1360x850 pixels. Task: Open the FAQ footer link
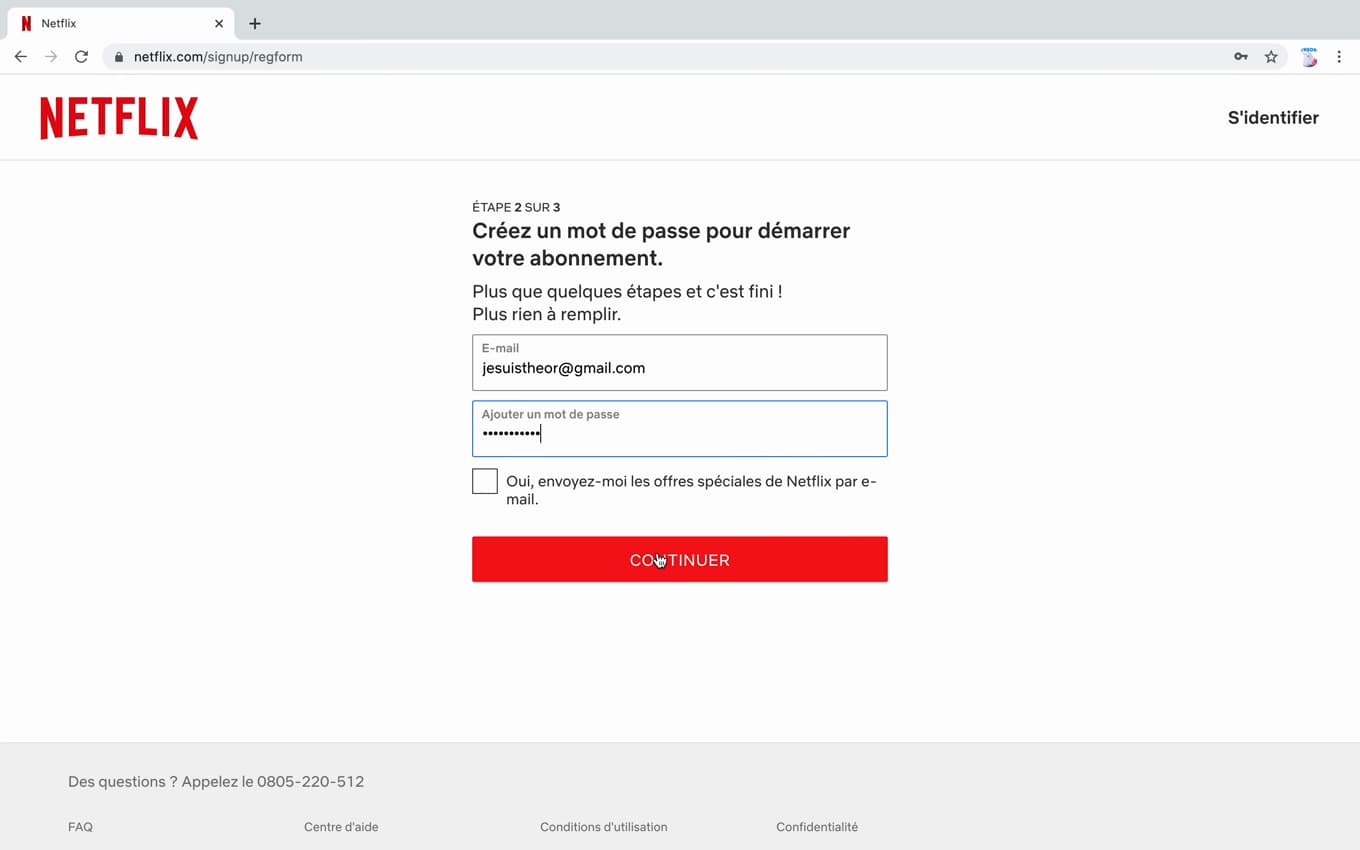point(80,827)
